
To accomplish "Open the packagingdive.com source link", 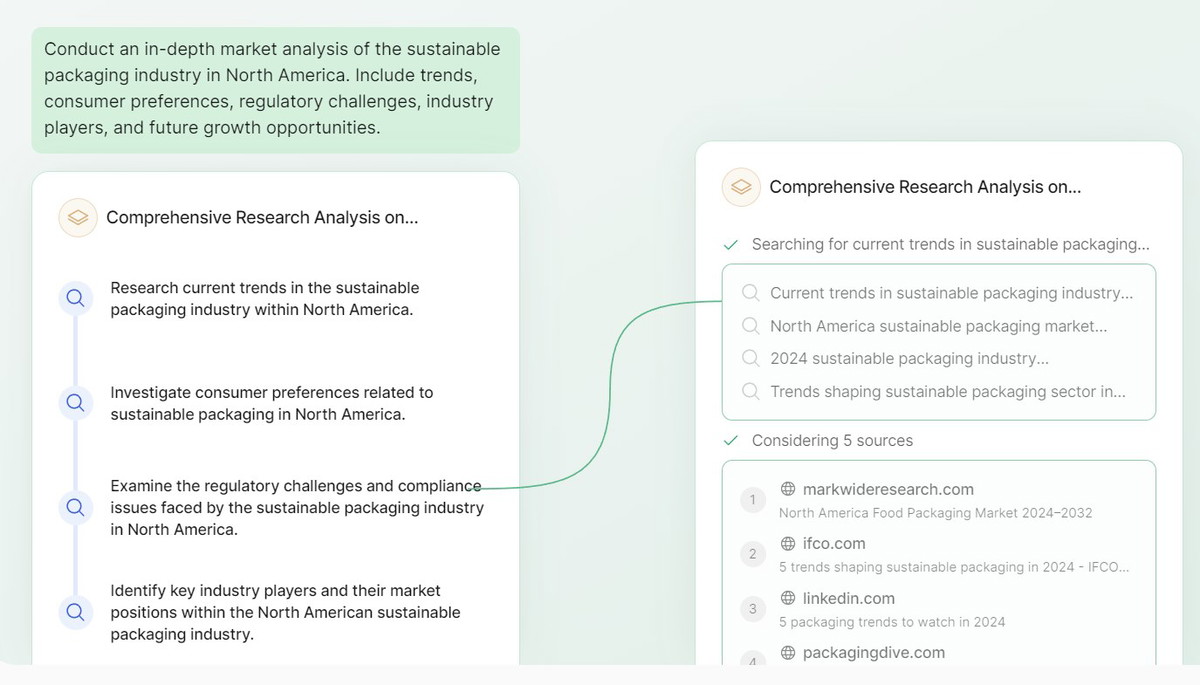I will pos(873,653).
